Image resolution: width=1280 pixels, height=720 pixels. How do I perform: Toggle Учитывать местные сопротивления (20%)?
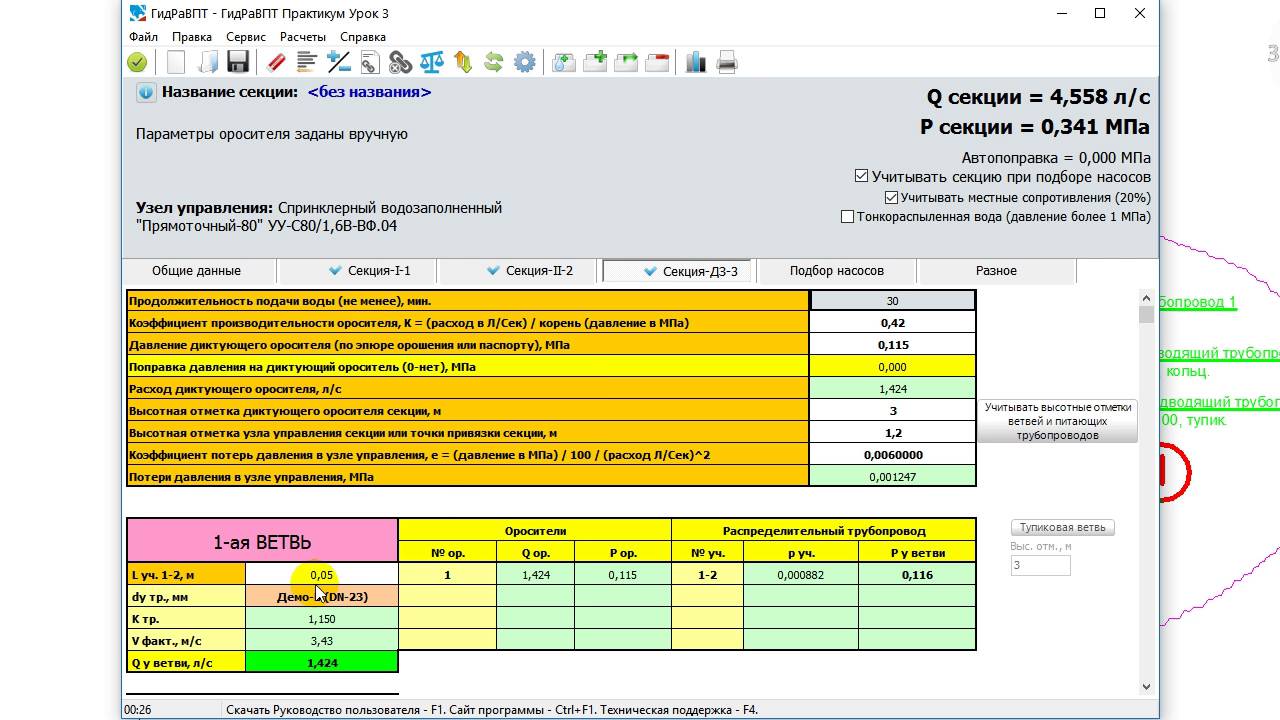[x=891, y=198]
